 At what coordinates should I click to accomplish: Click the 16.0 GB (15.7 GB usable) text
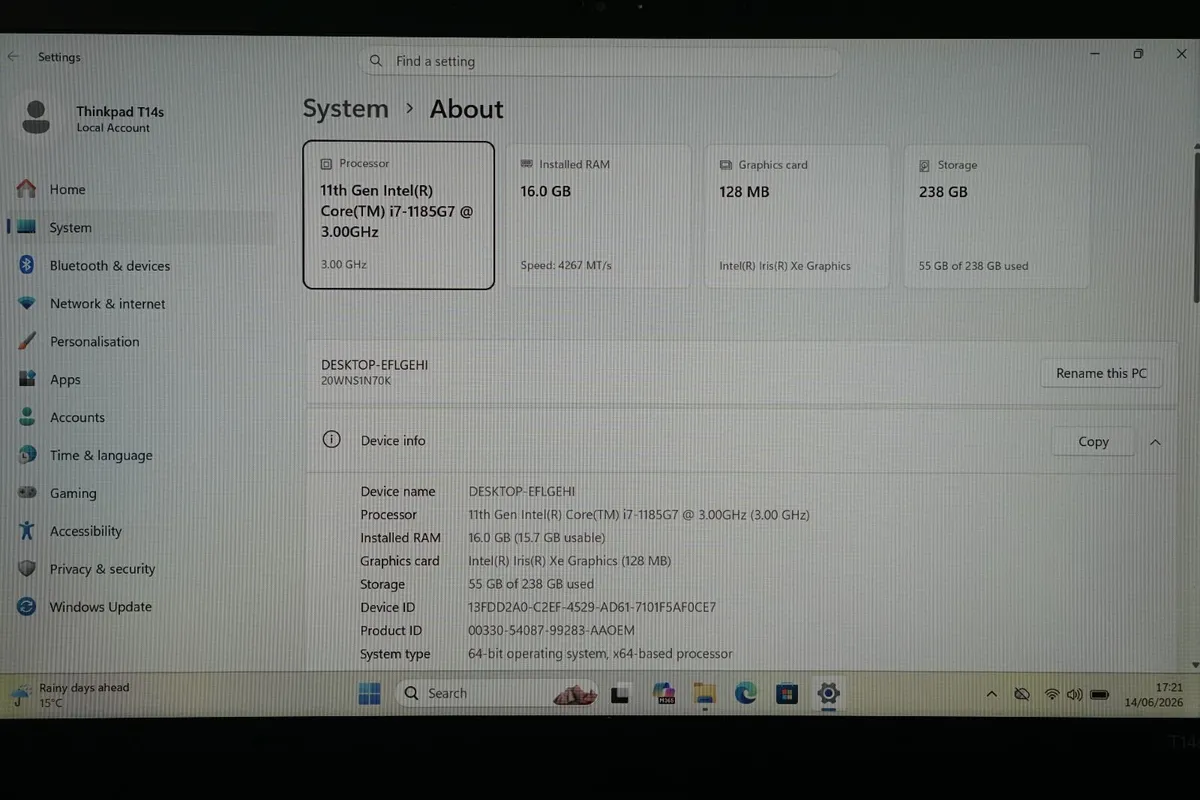point(536,538)
